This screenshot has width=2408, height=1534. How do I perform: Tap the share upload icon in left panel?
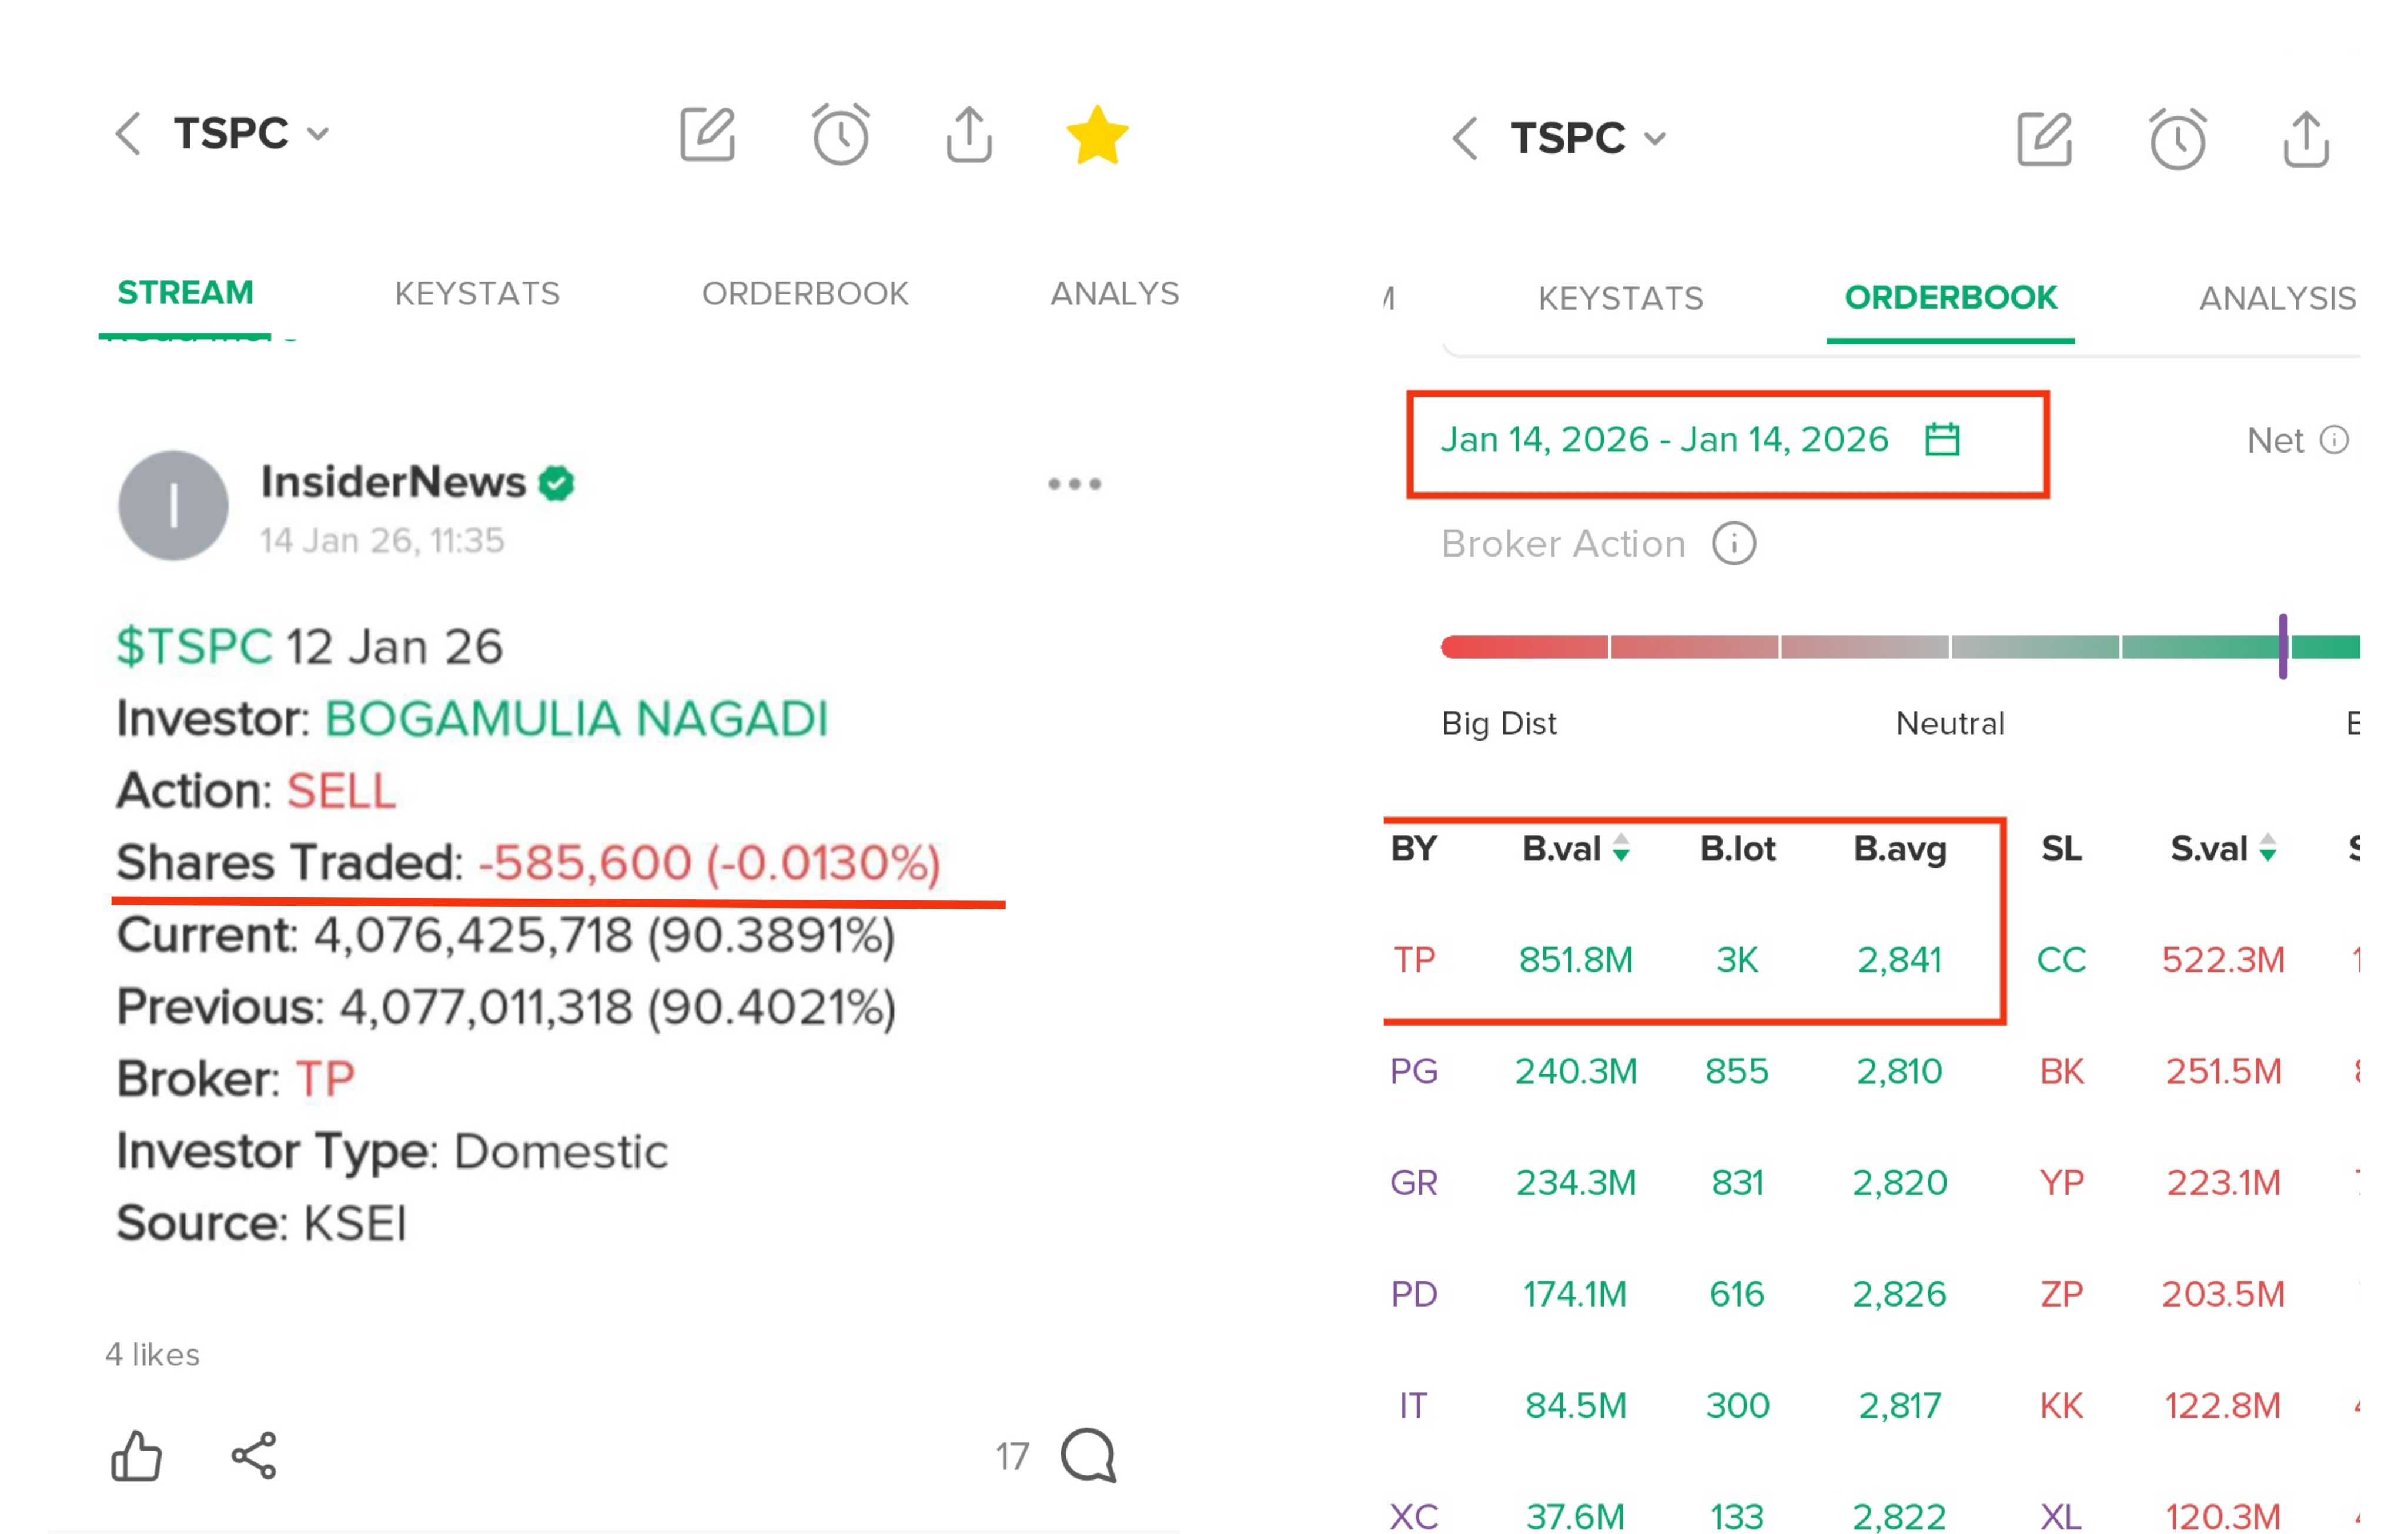click(968, 135)
